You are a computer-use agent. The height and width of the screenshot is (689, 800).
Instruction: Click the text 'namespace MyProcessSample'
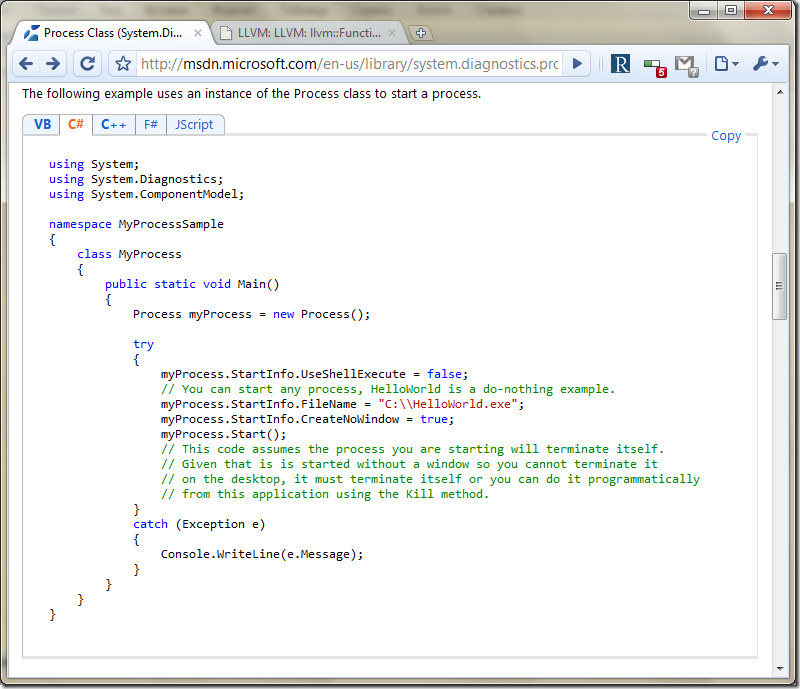pos(136,225)
